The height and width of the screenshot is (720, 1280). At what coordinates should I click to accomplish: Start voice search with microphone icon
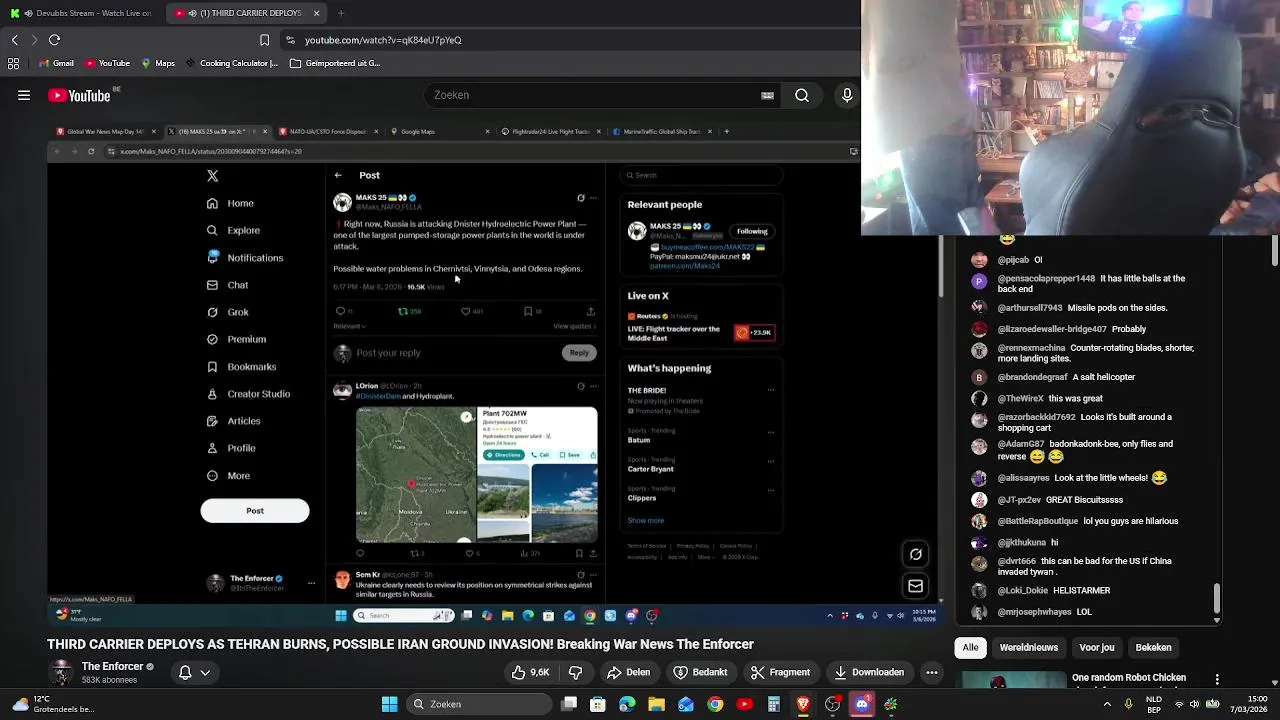pos(847,95)
